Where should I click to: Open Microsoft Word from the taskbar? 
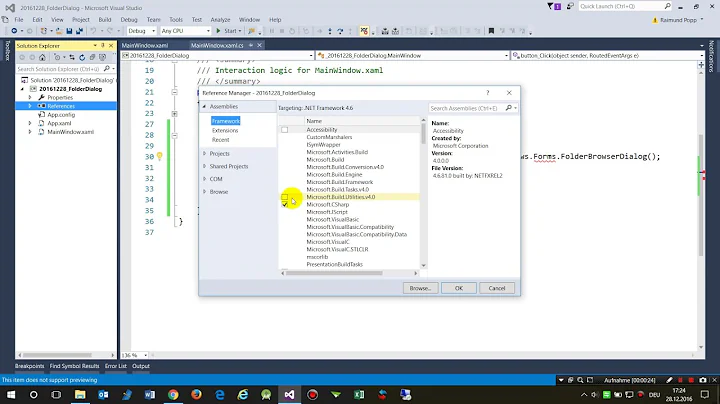(x=150, y=394)
